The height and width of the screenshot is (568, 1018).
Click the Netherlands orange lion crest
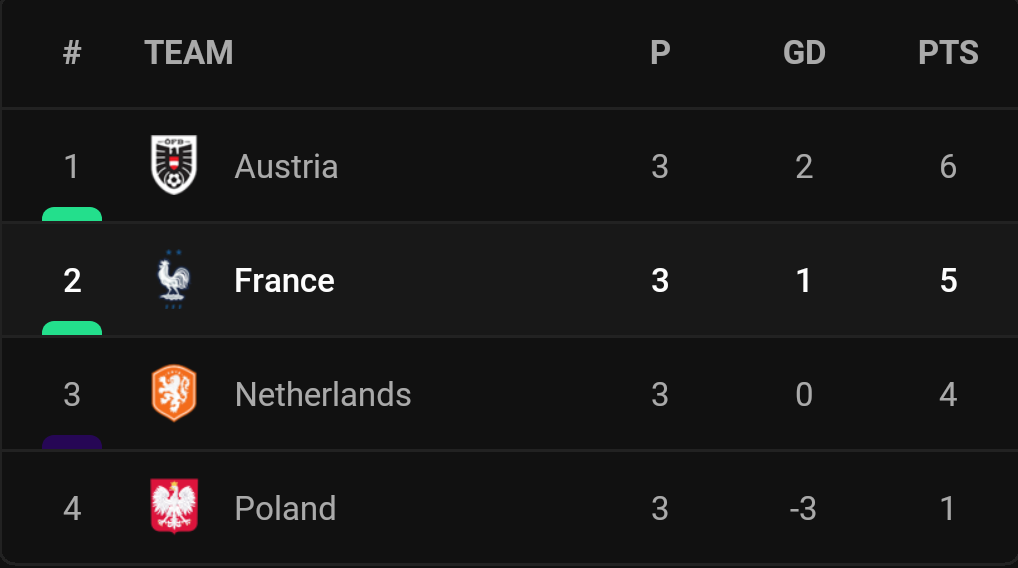[x=174, y=394]
